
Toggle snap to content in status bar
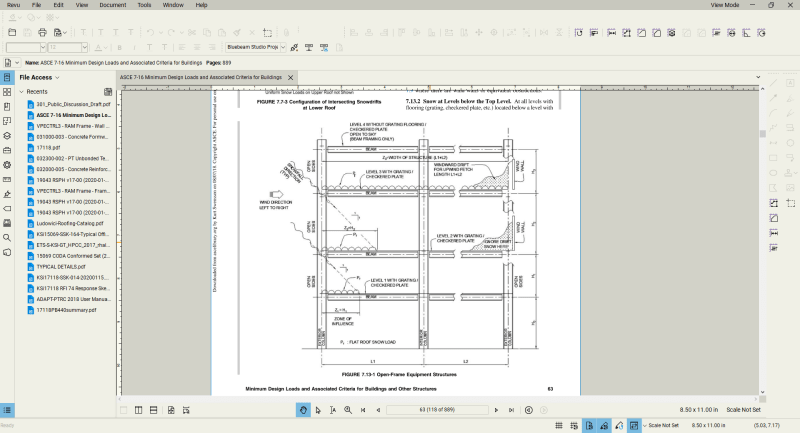[589, 425]
